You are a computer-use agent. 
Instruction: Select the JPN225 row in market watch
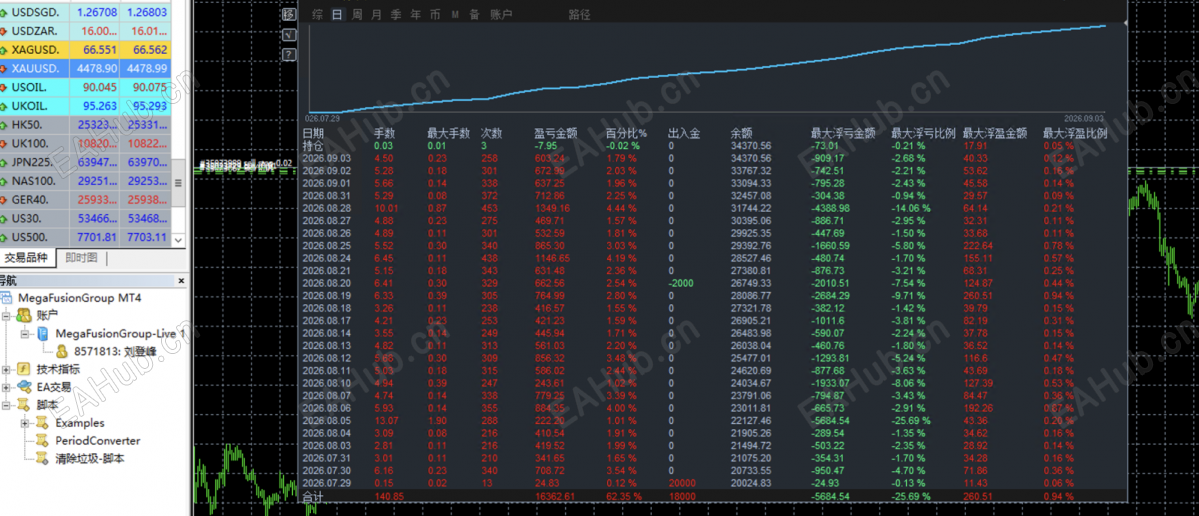click(x=86, y=162)
